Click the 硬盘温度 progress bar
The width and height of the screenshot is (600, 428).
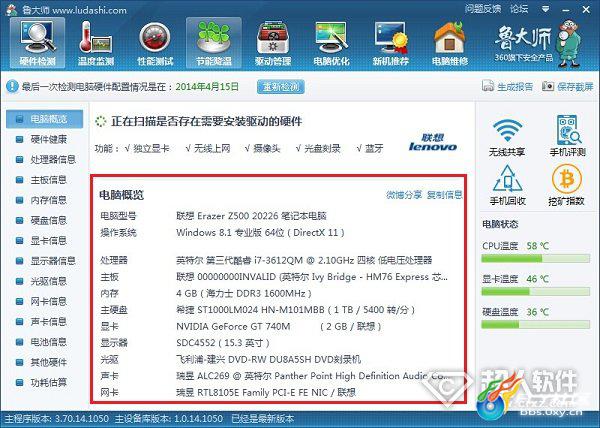[535, 325]
